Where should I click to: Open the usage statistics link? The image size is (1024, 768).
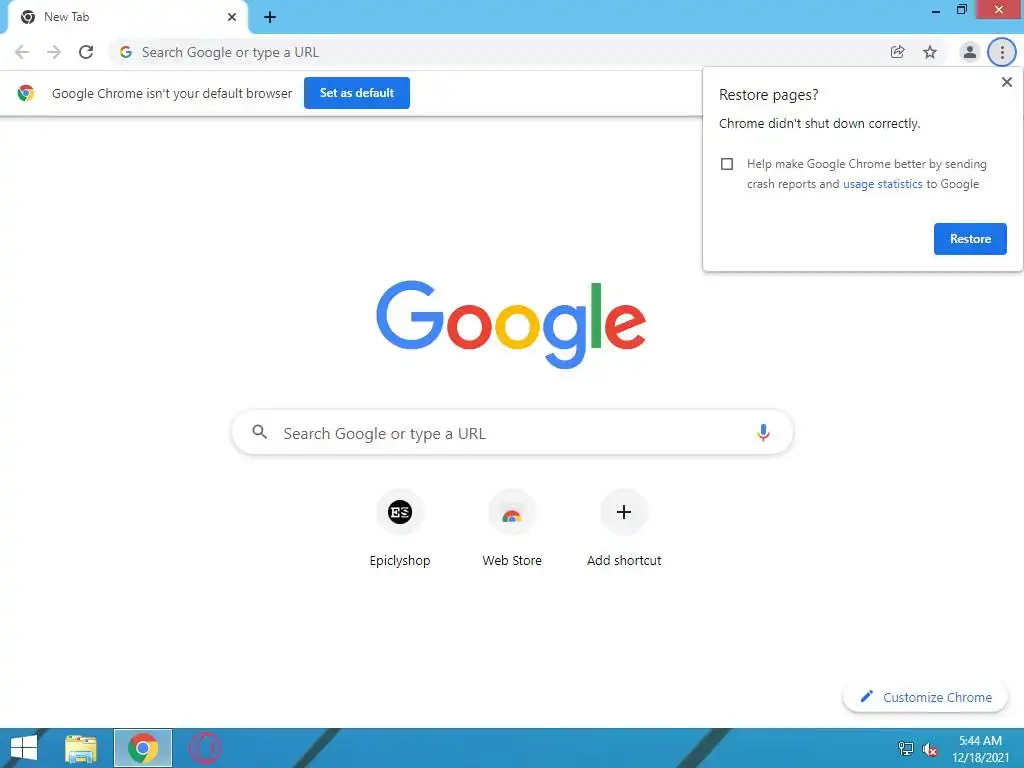[882, 184]
